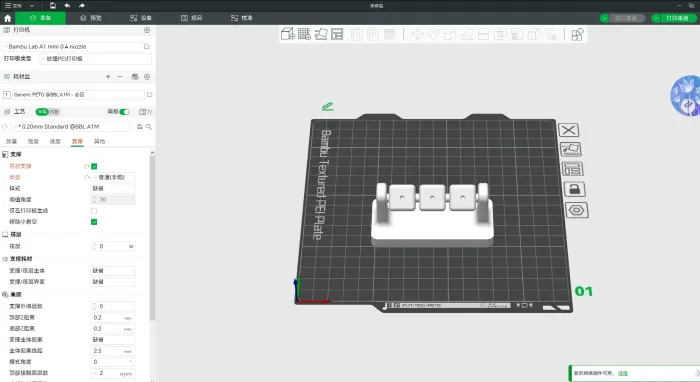This screenshot has width=700, height=382.
Task: Toggle the 高级 advanced mode switch
Action: coord(124,112)
